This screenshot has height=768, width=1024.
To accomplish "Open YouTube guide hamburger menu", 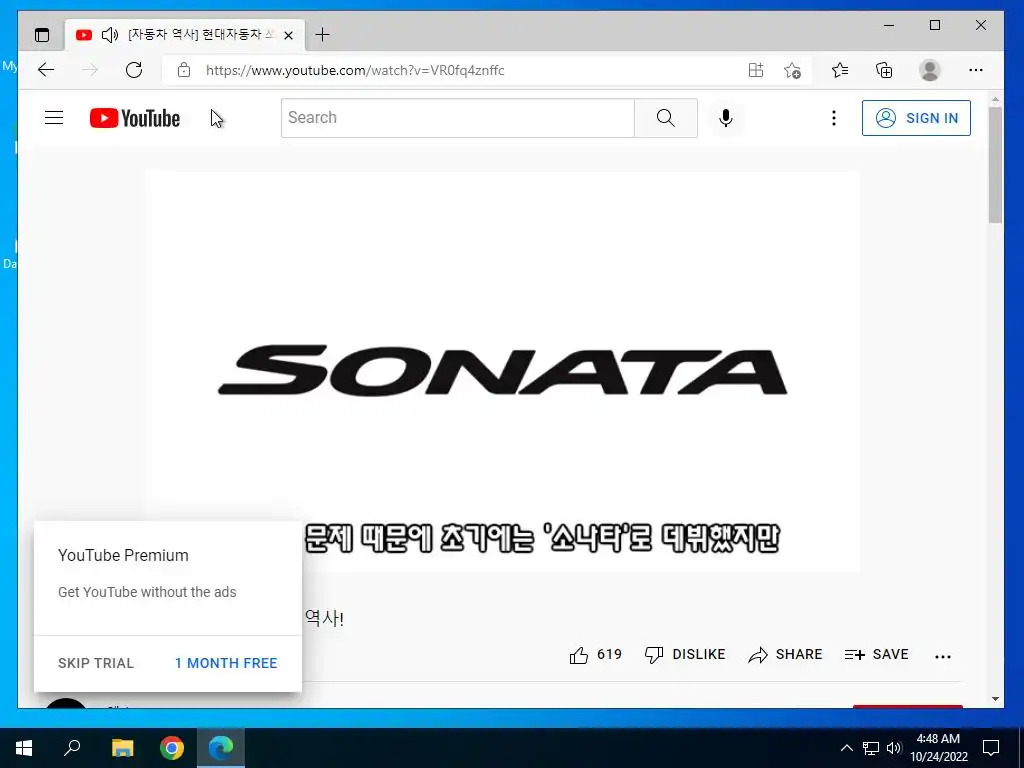I will pos(54,118).
